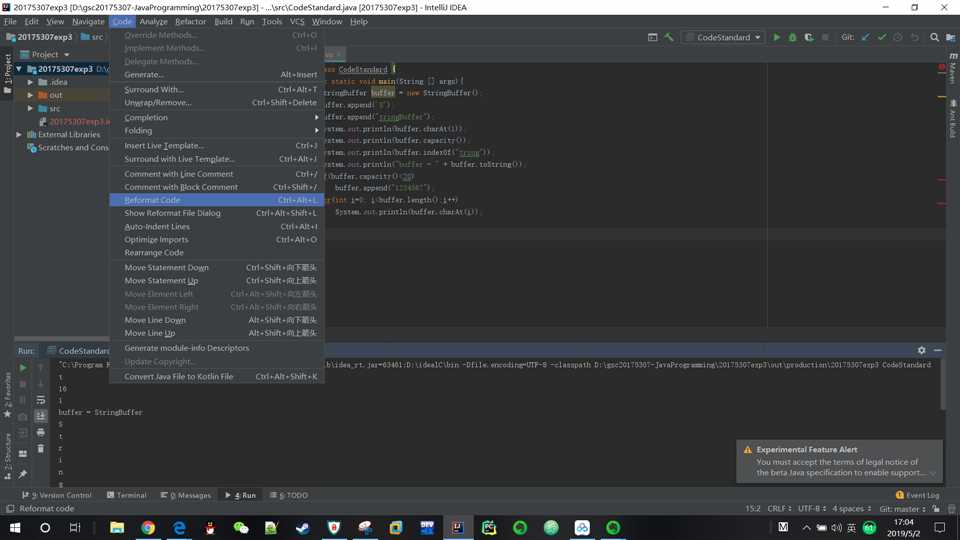Open the Git: master branch popup
The image size is (960, 540).
[902, 509]
